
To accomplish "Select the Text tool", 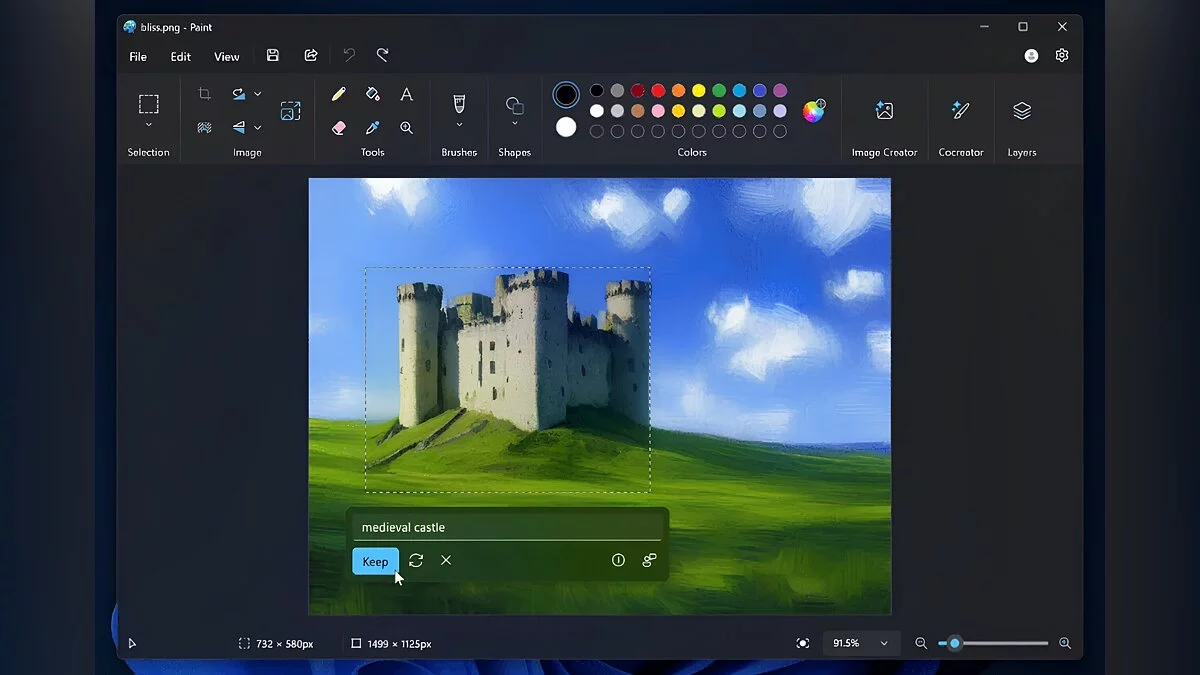I will pos(406,94).
